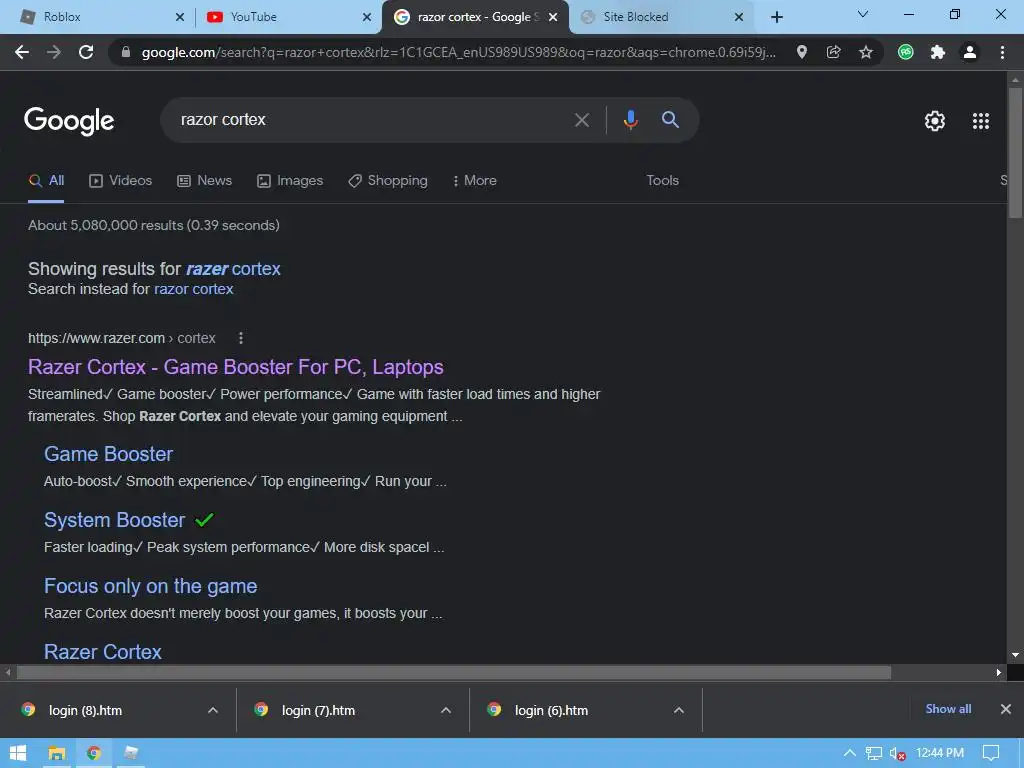Open the System Booster sitelink
Viewport: 1024px width, 768px height.
point(114,520)
